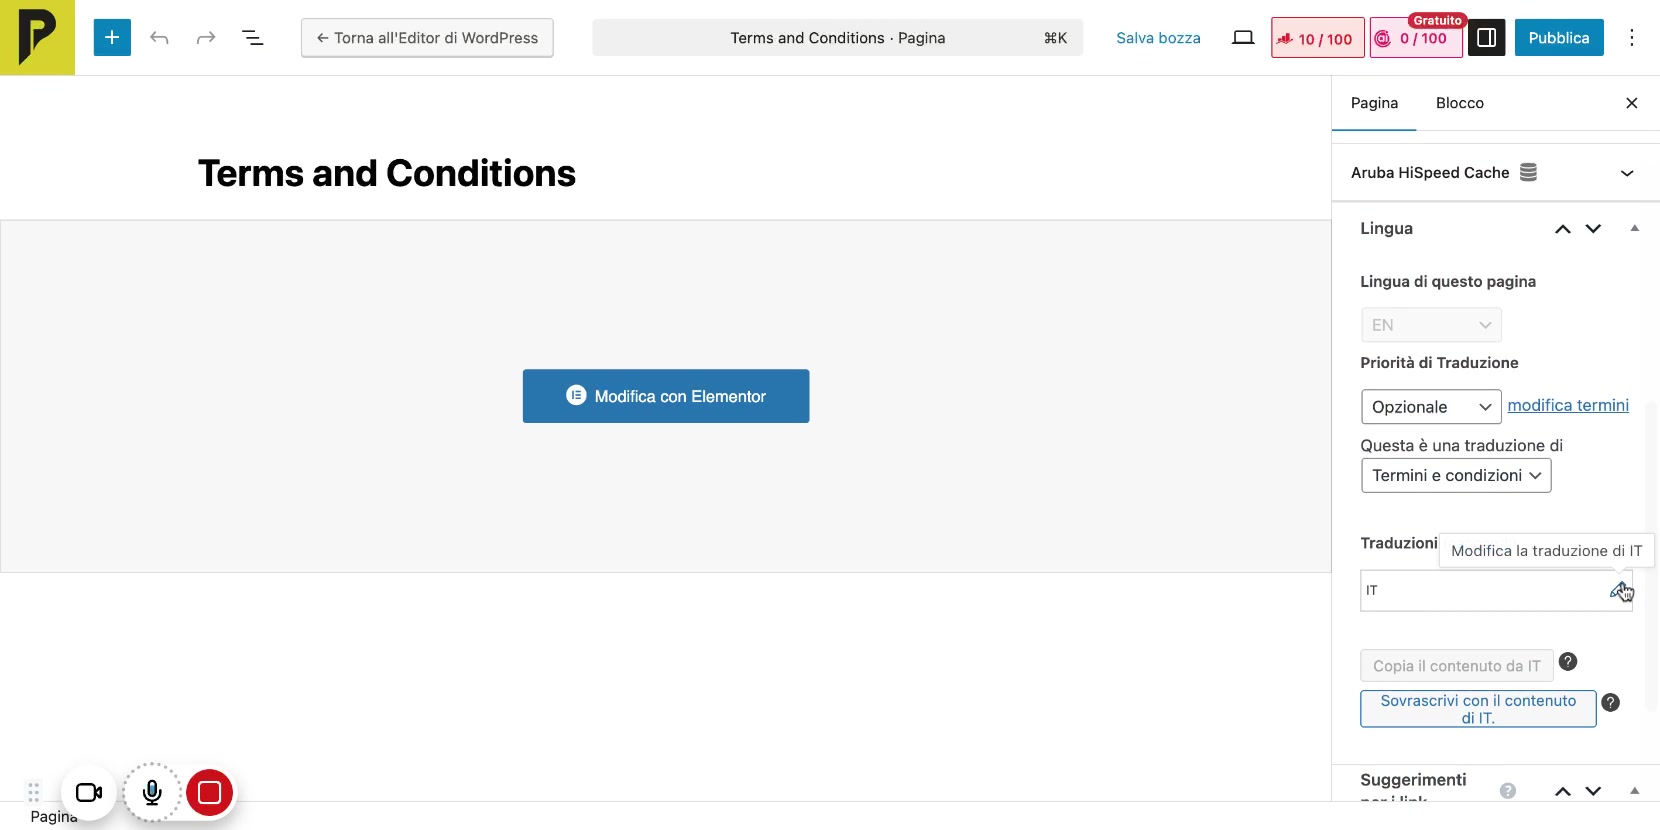
Task: Switch to the Blocco tab
Action: tap(1459, 103)
